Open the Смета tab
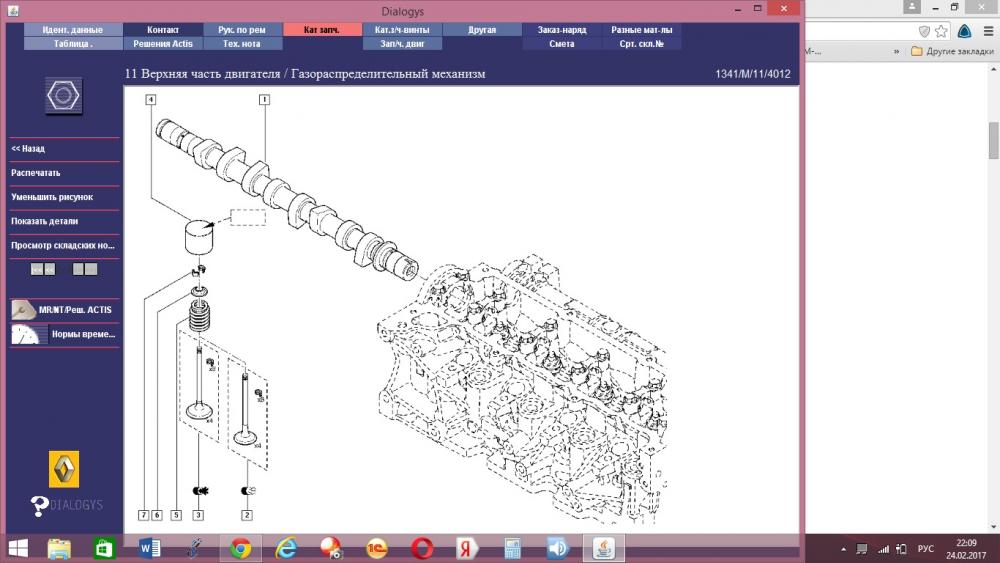The height and width of the screenshot is (563, 1000). (x=561, y=43)
